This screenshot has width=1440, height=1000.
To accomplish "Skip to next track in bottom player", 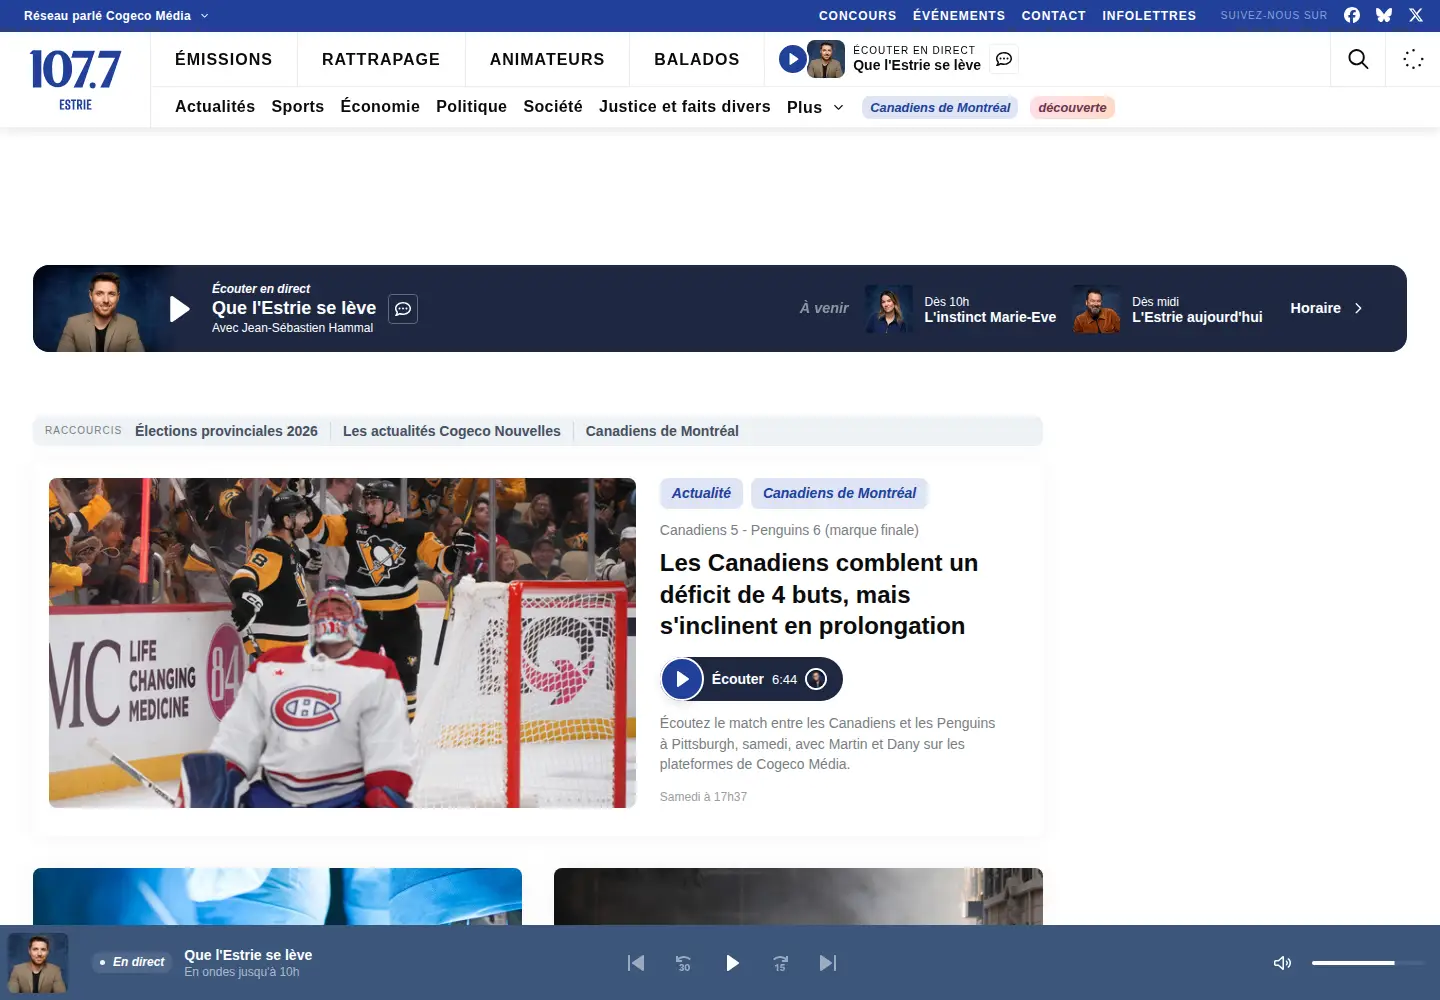I will pyautogui.click(x=828, y=963).
